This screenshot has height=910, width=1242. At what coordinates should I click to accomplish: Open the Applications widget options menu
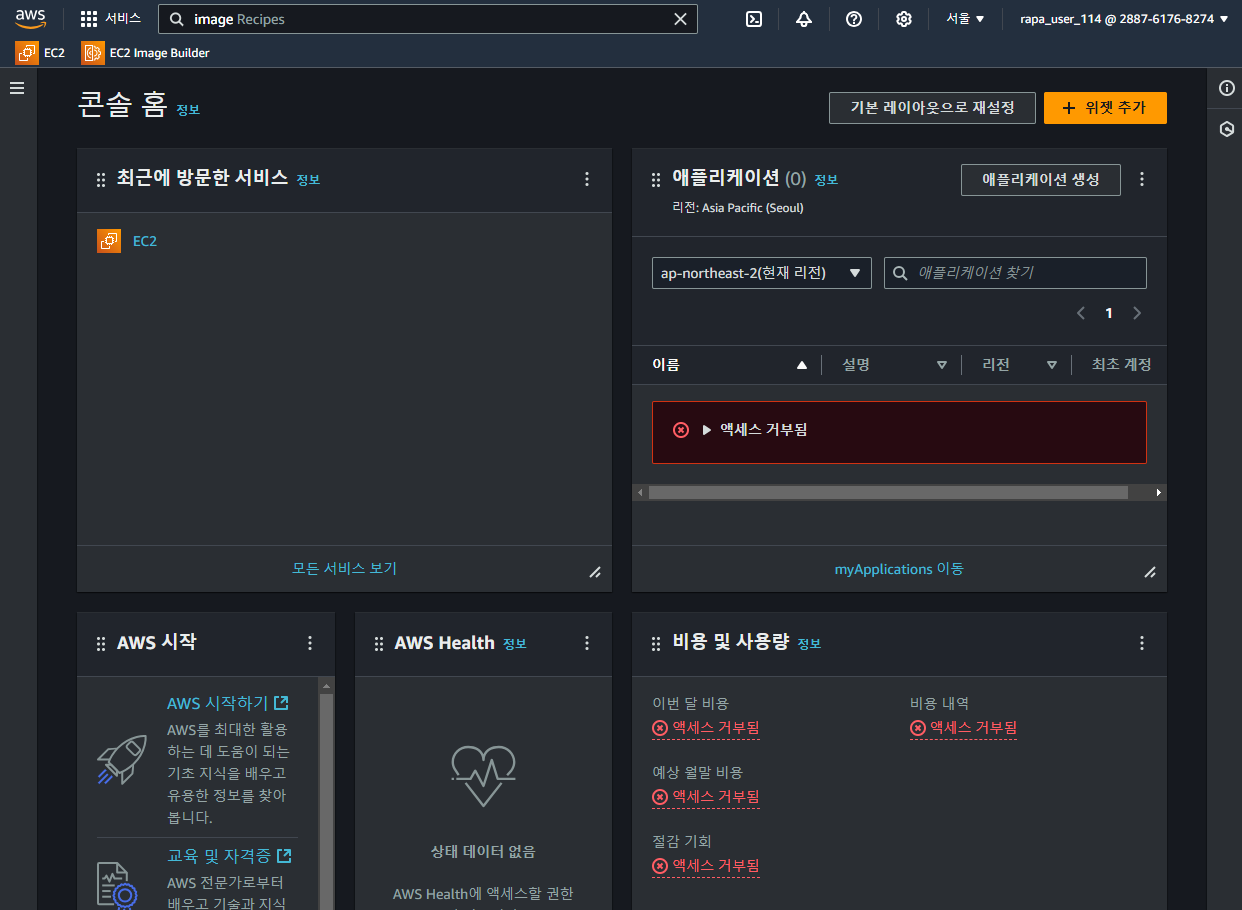click(1142, 179)
